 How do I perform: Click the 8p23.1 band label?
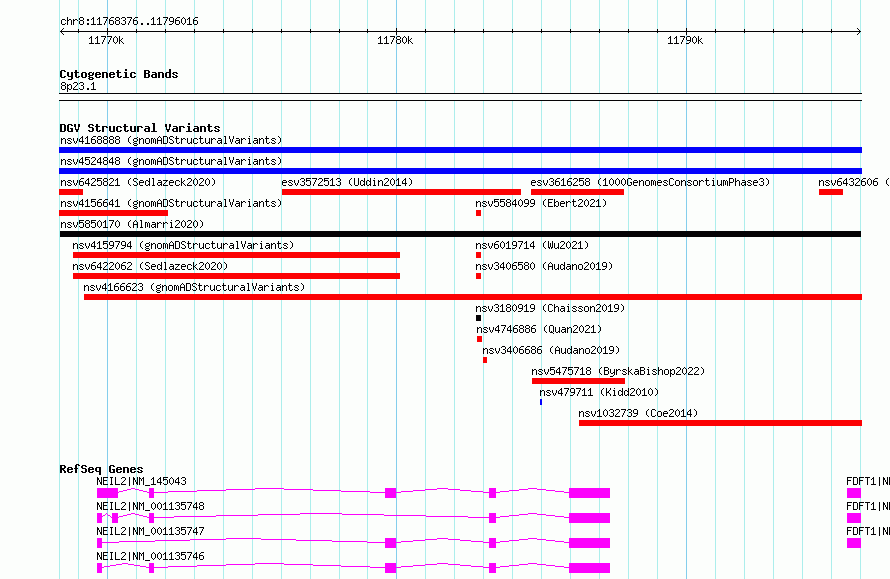click(78, 86)
